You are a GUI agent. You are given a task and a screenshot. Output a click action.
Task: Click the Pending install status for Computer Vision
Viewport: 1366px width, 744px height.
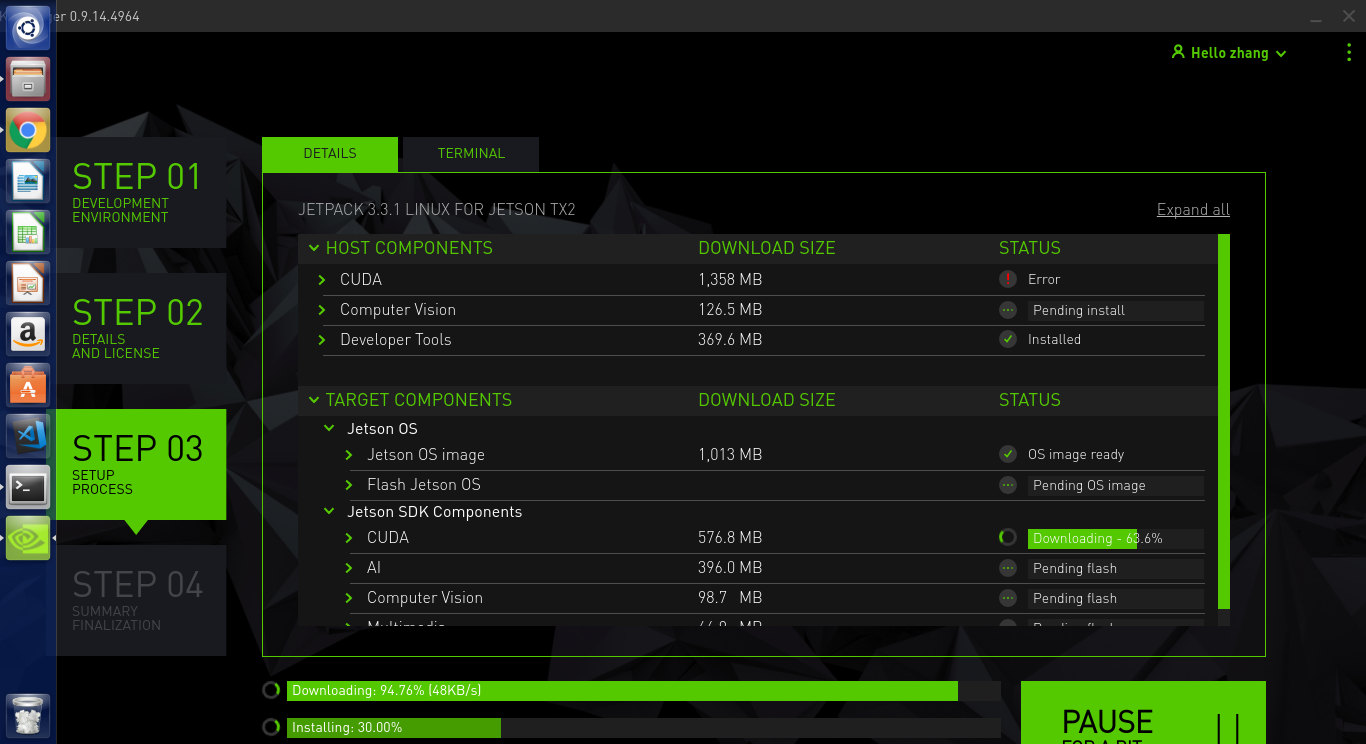pos(1115,310)
